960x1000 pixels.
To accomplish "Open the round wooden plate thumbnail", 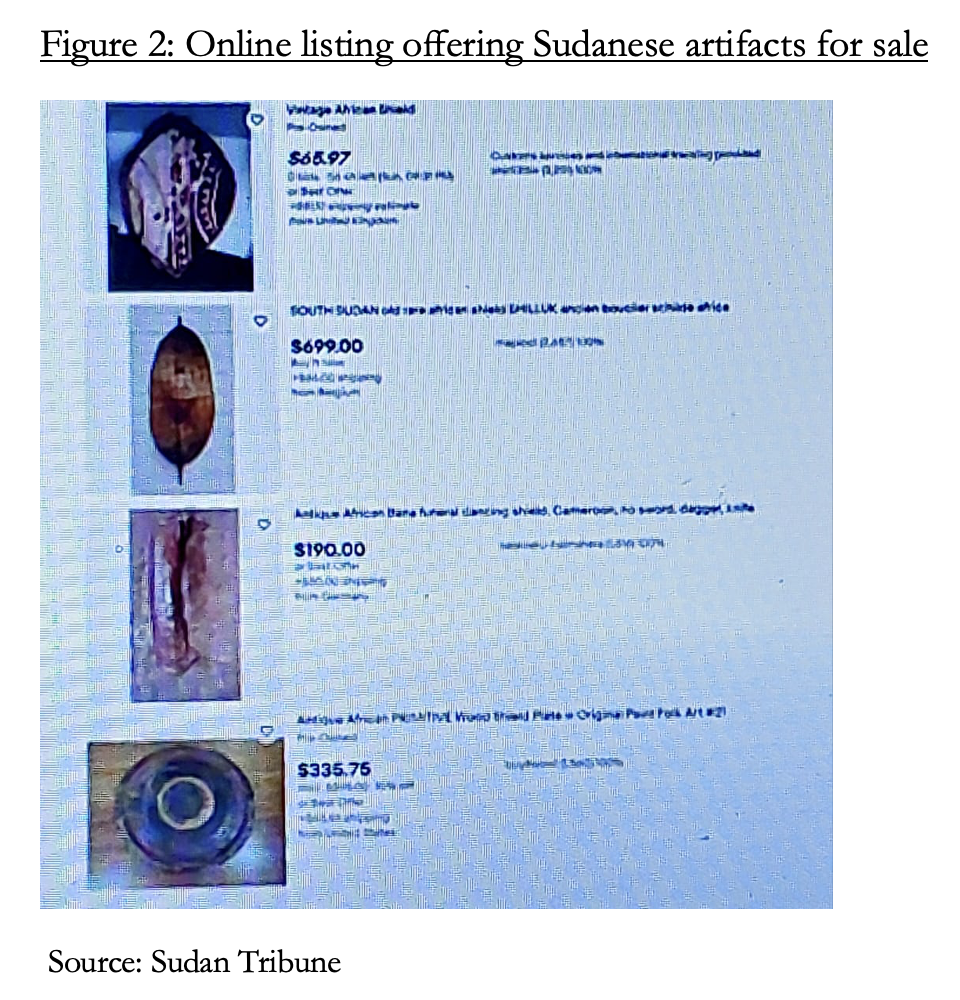I will coord(186,812).
